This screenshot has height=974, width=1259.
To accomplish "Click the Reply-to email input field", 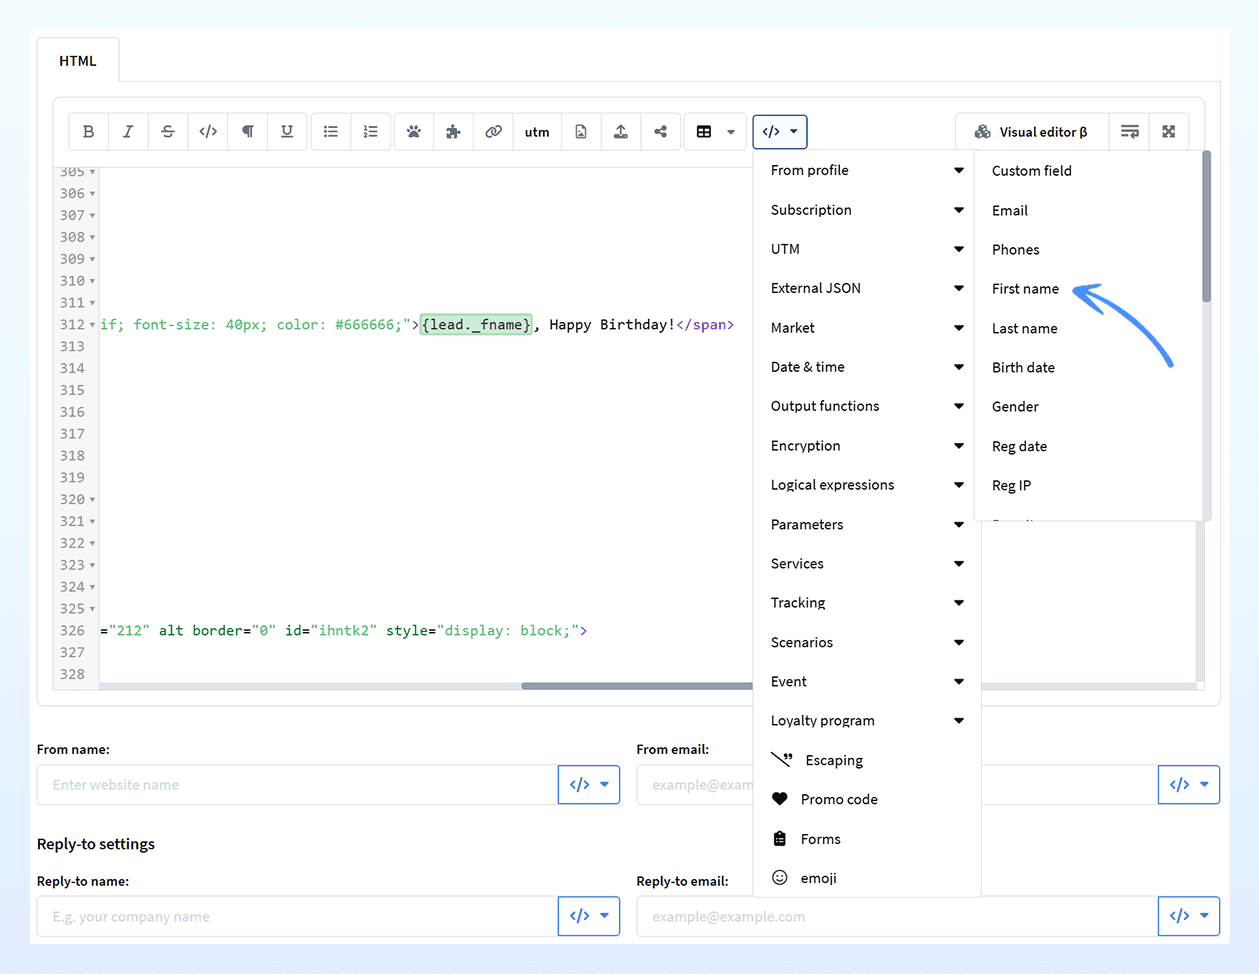I will coord(897,916).
